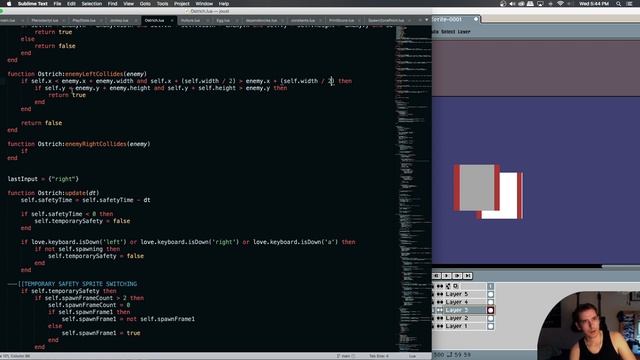
Task: Select the Layer 1 cel in frame 1
Action: 491,326
